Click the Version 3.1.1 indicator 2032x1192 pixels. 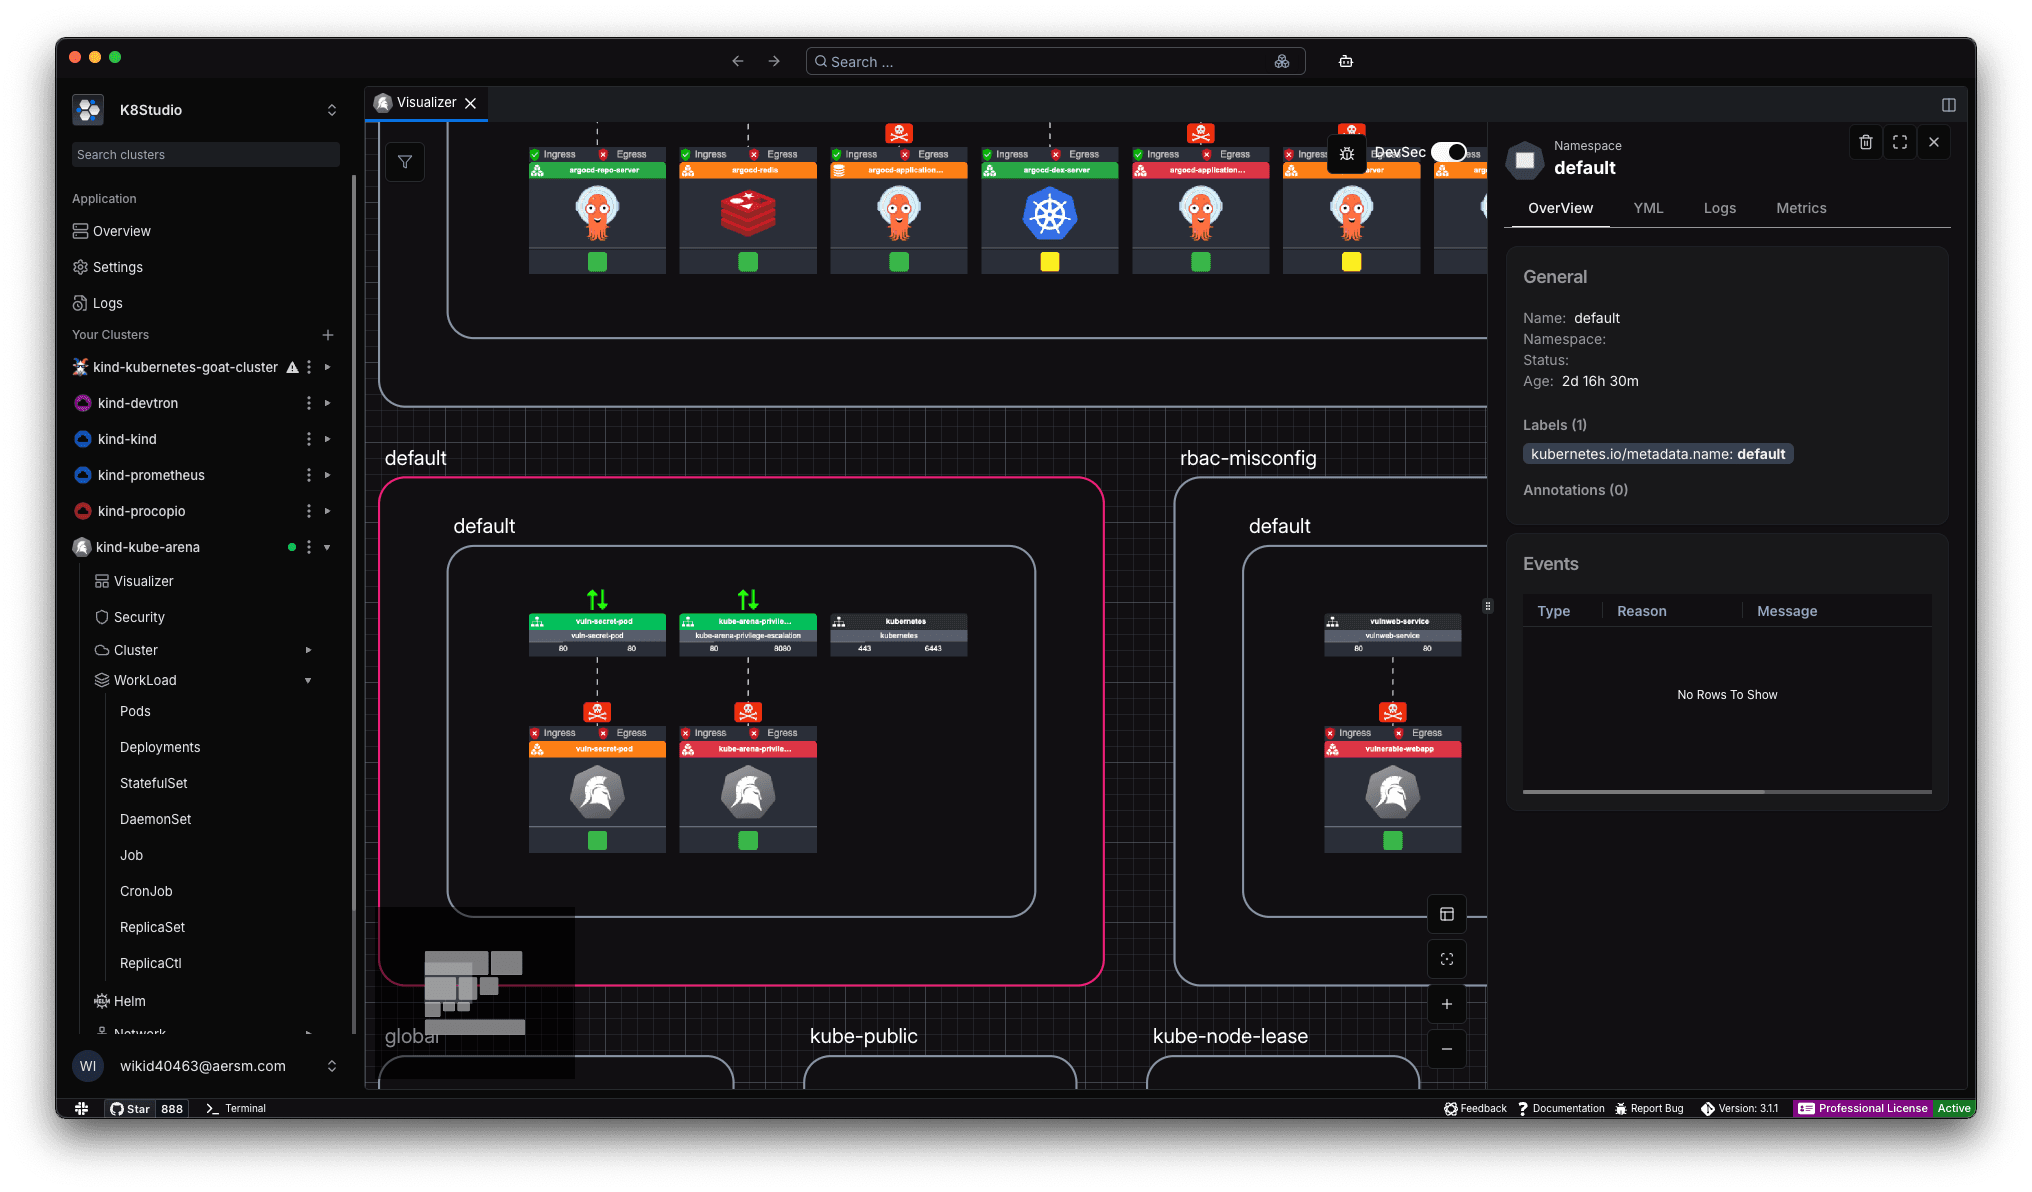pyautogui.click(x=1739, y=1108)
